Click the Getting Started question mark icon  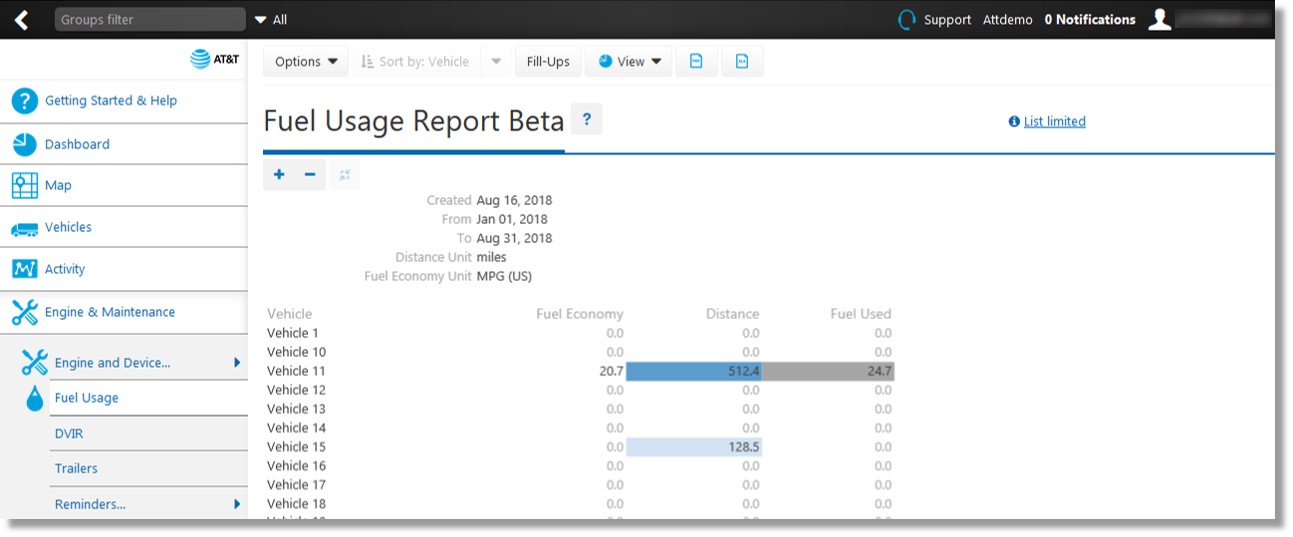pyautogui.click(x=25, y=101)
